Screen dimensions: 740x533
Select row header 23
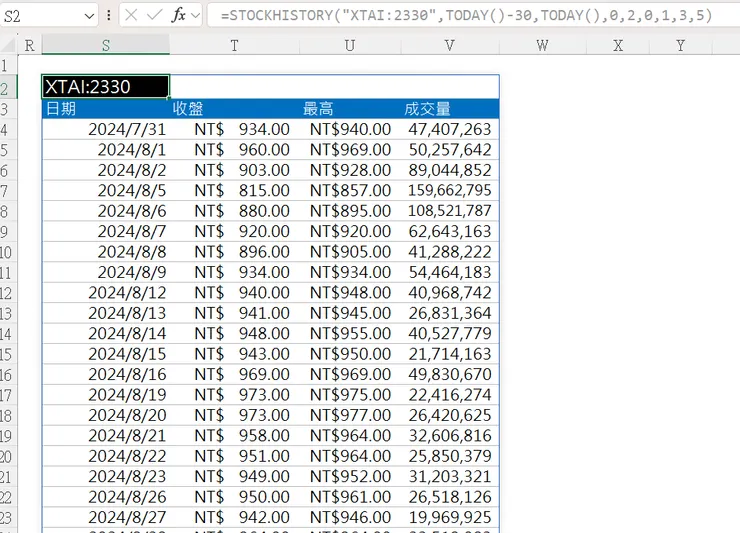click(x=6, y=518)
